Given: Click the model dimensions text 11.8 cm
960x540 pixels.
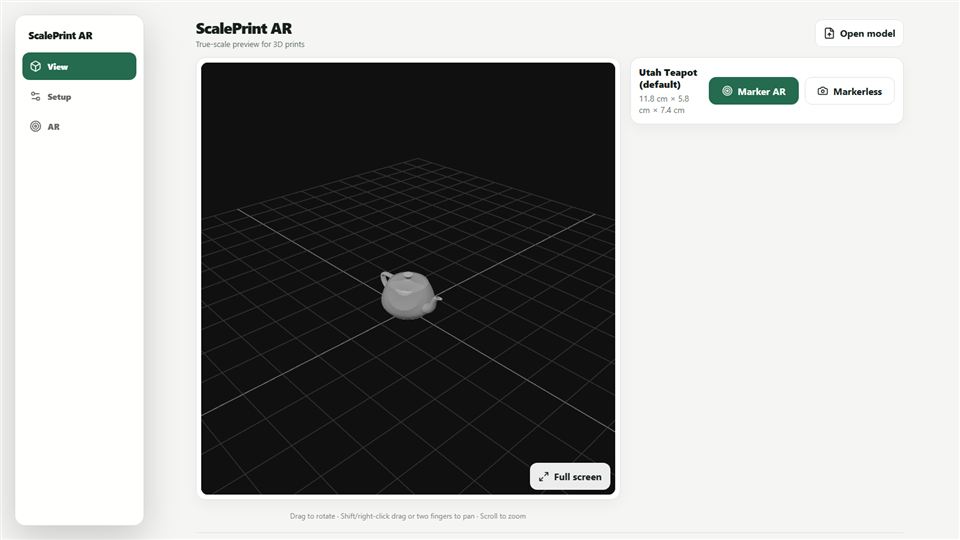Looking at the screenshot, I should pos(664,104).
